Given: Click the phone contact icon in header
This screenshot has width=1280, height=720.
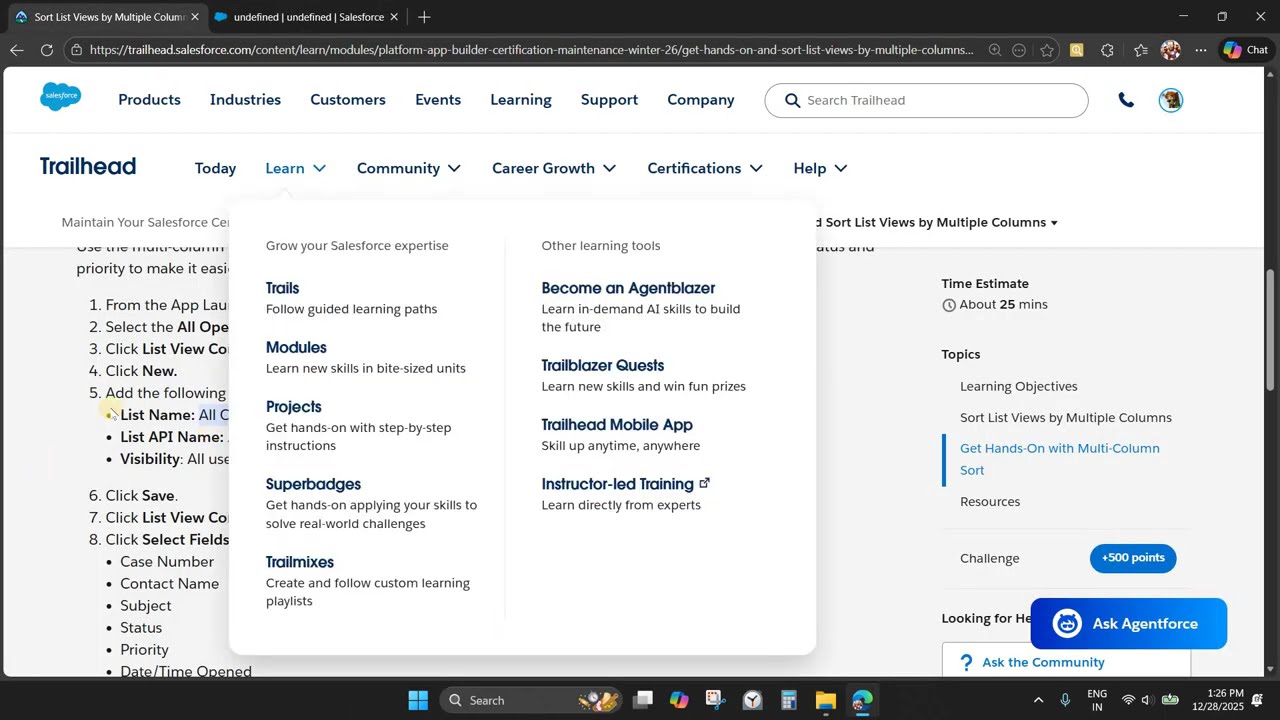Looking at the screenshot, I should point(1126,100).
